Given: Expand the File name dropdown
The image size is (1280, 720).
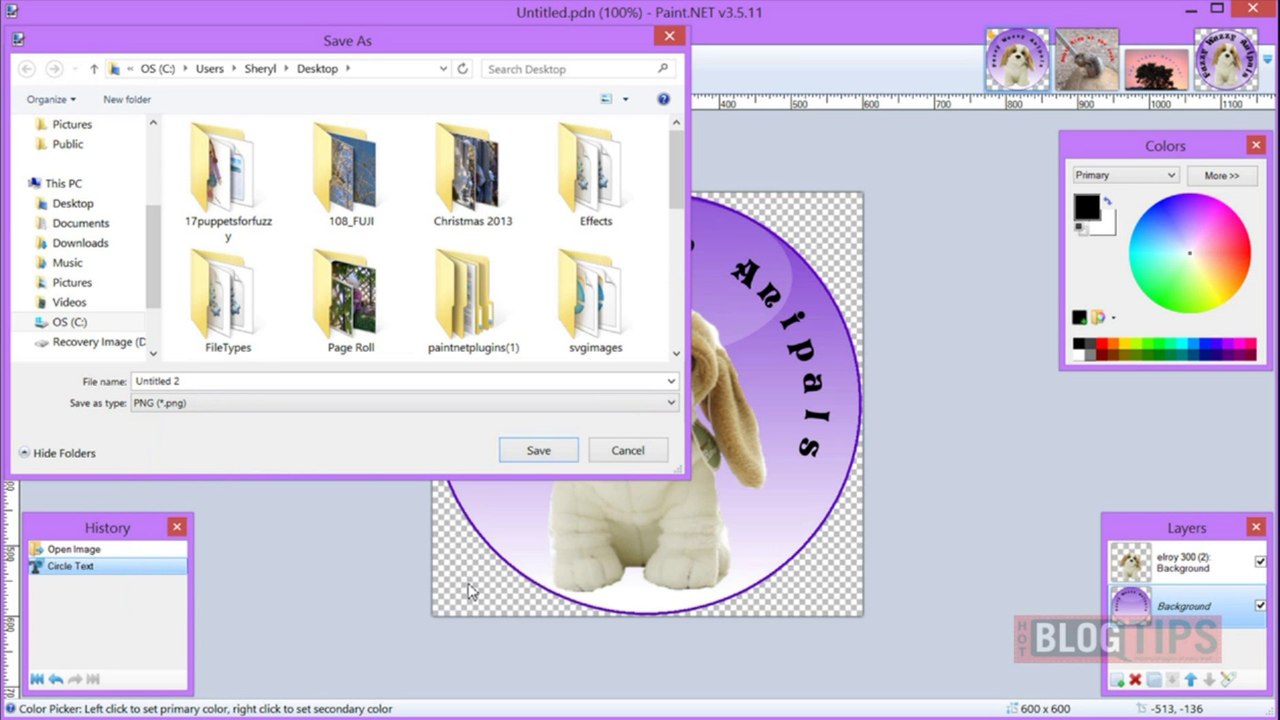Looking at the screenshot, I should [671, 381].
